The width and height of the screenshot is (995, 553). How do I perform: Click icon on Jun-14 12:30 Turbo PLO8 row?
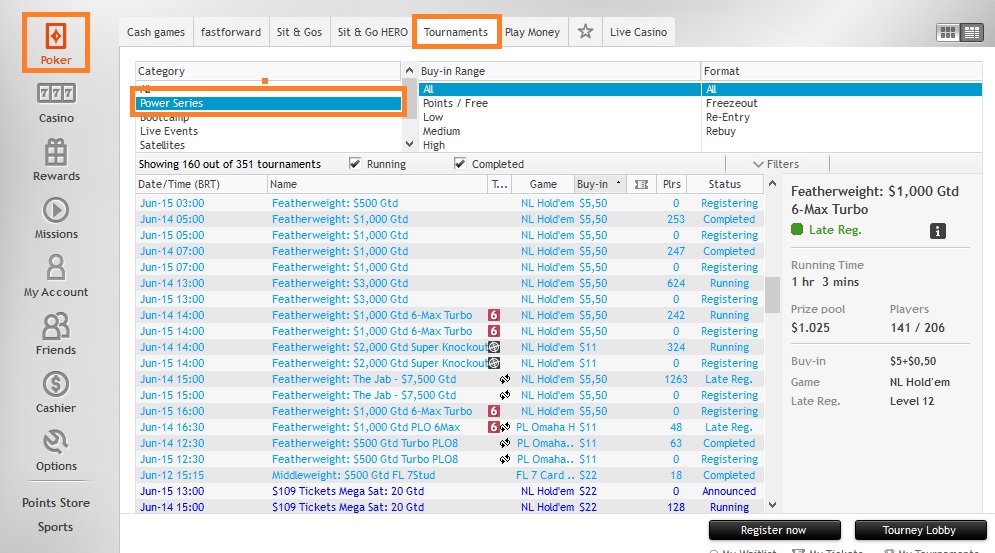coord(504,443)
